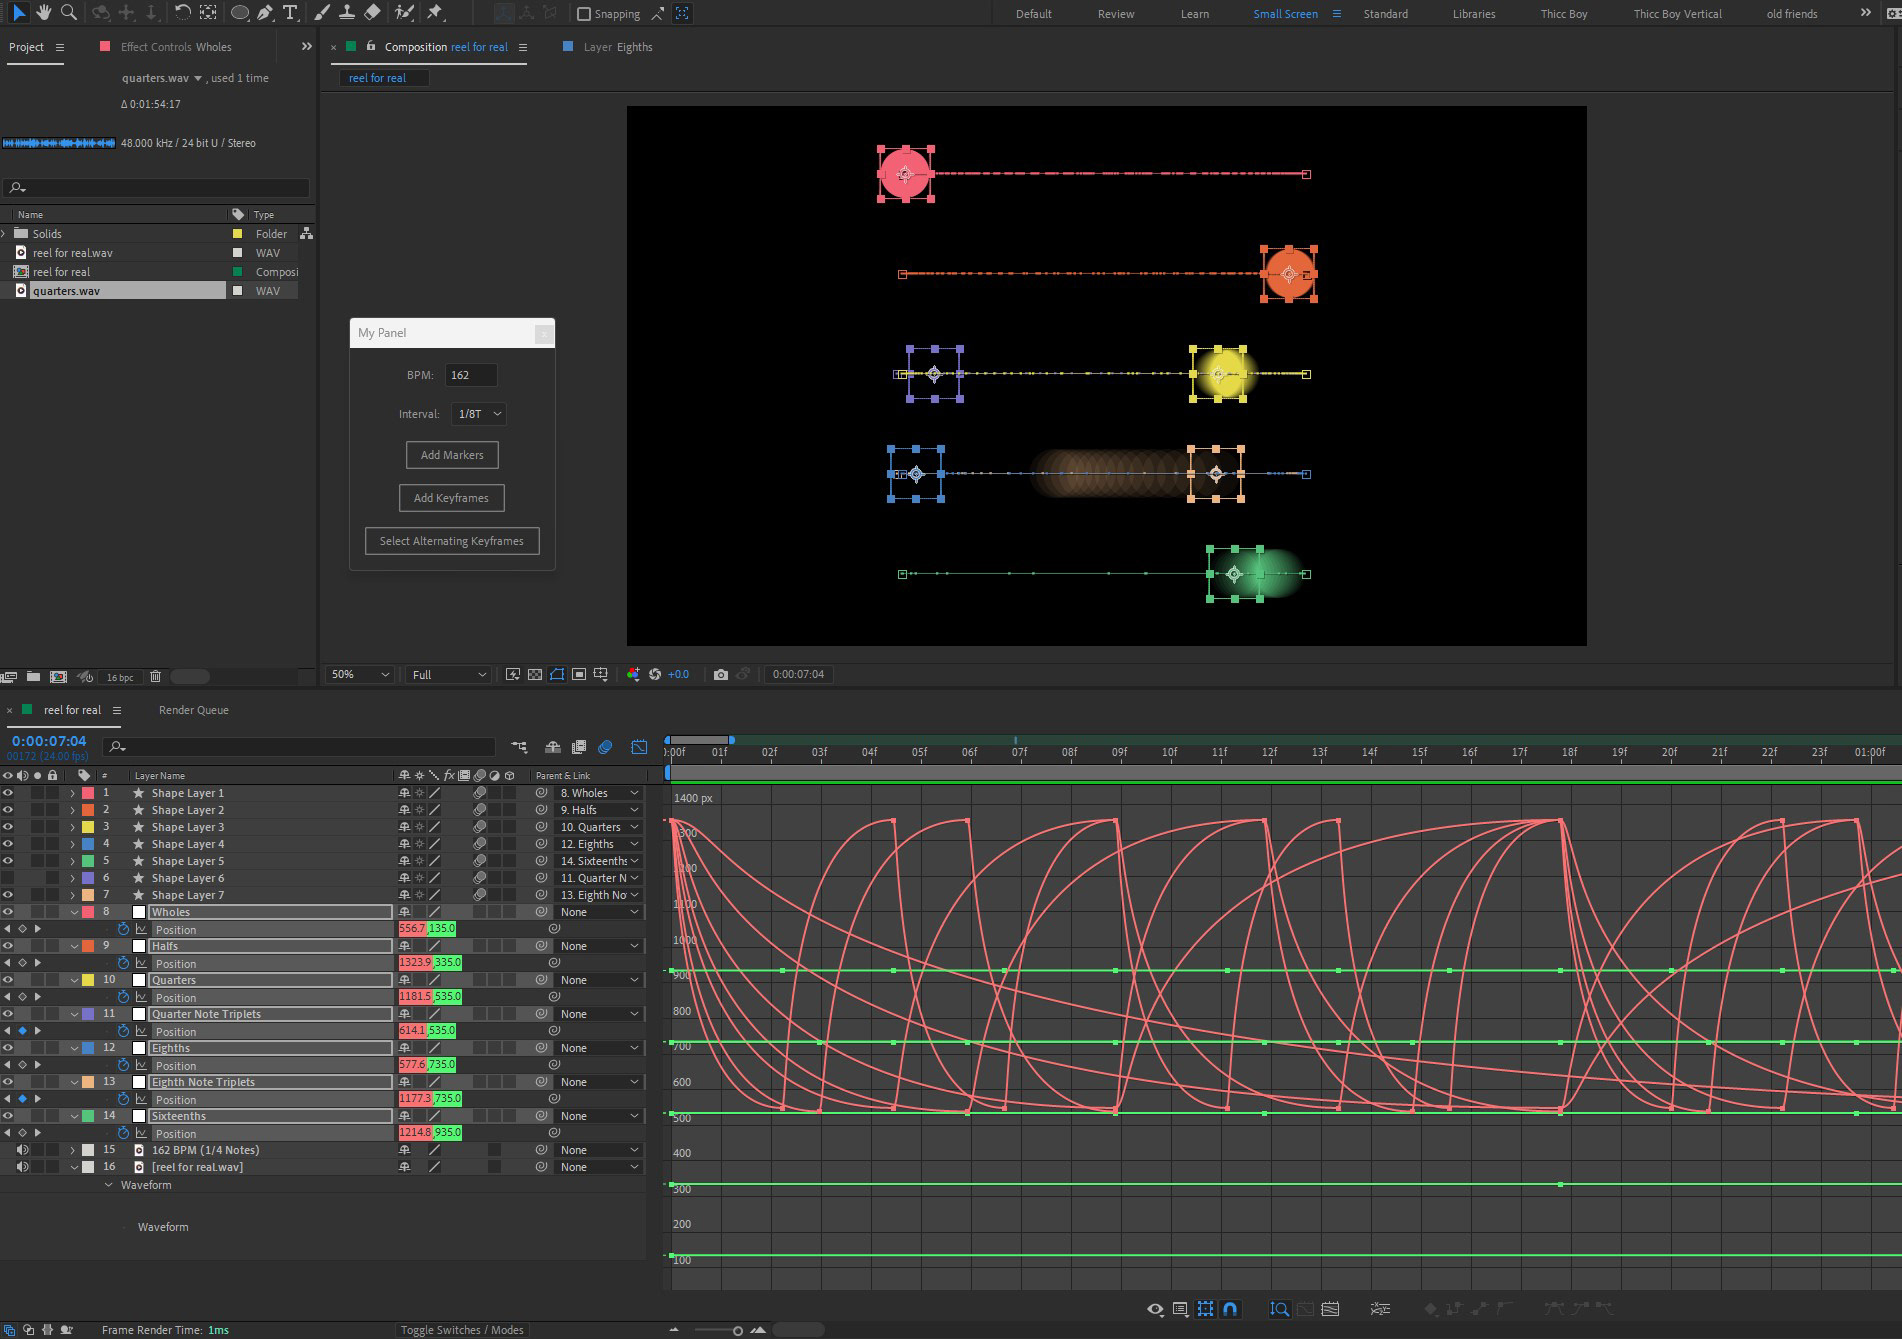This screenshot has width=1902, height=1339.
Task: Select the Type tool
Action: pos(290,13)
